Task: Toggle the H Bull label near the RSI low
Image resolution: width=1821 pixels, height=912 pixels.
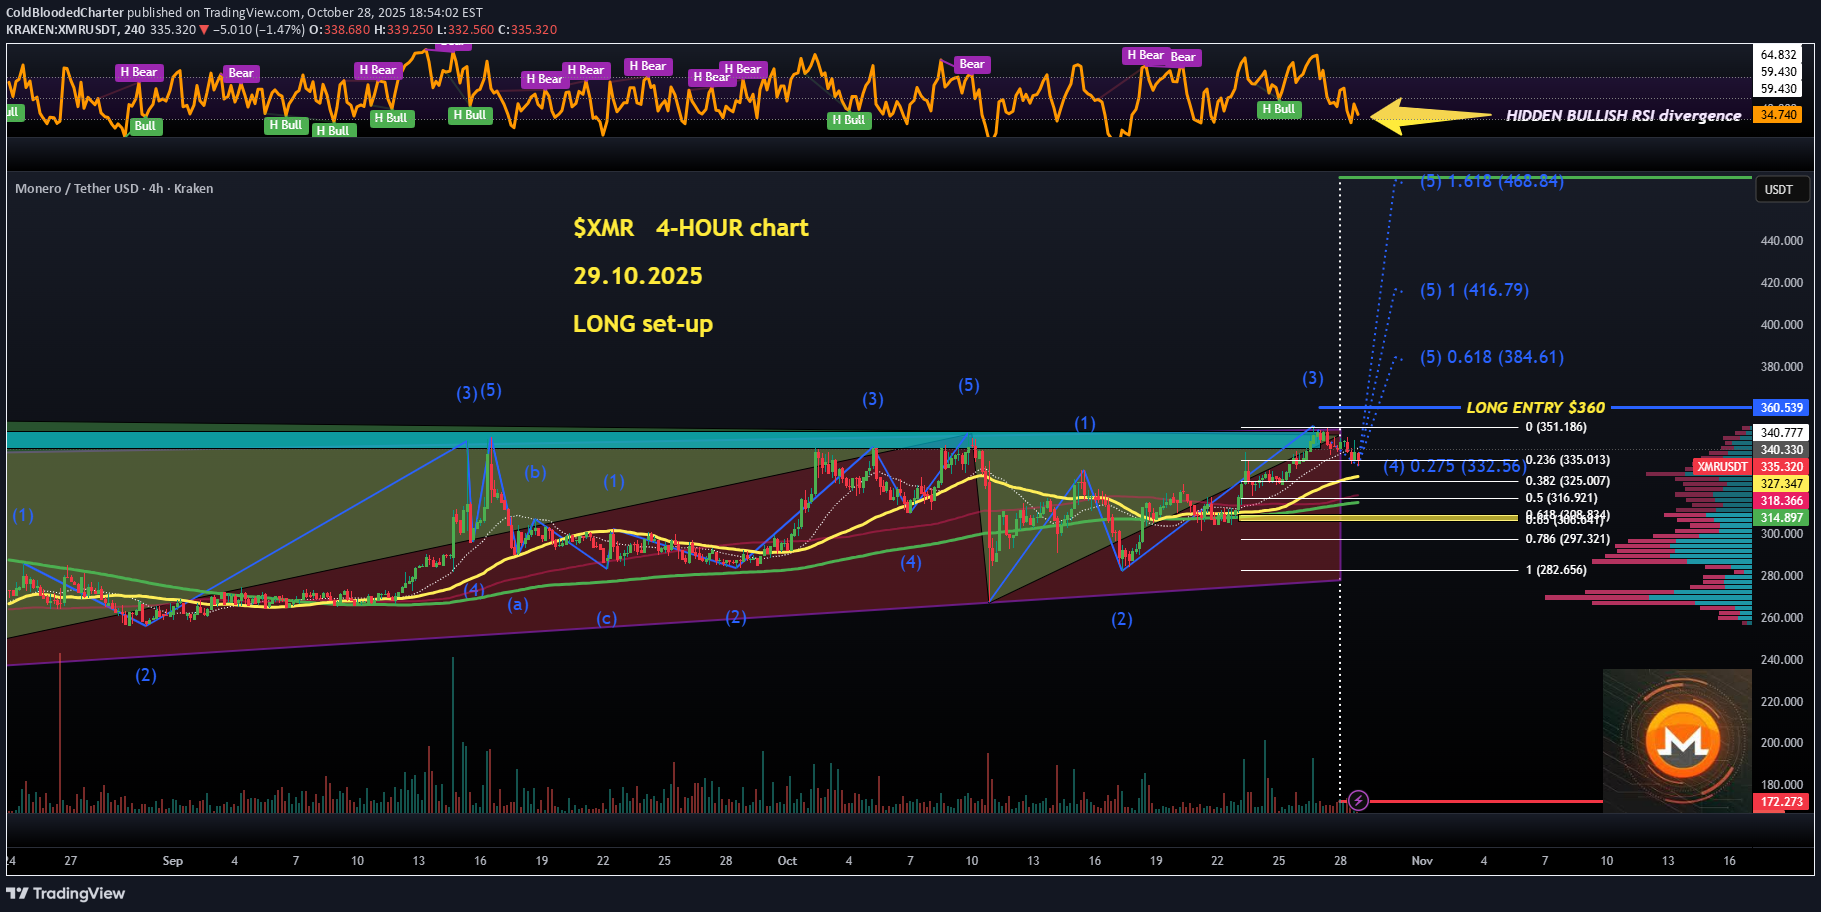Action: 1278,109
